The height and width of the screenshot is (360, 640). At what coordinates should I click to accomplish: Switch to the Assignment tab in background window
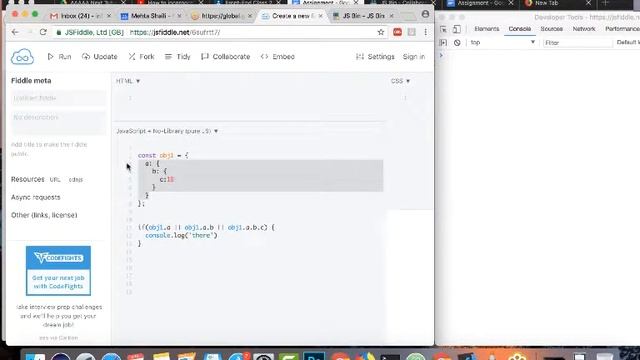pos(480,3)
